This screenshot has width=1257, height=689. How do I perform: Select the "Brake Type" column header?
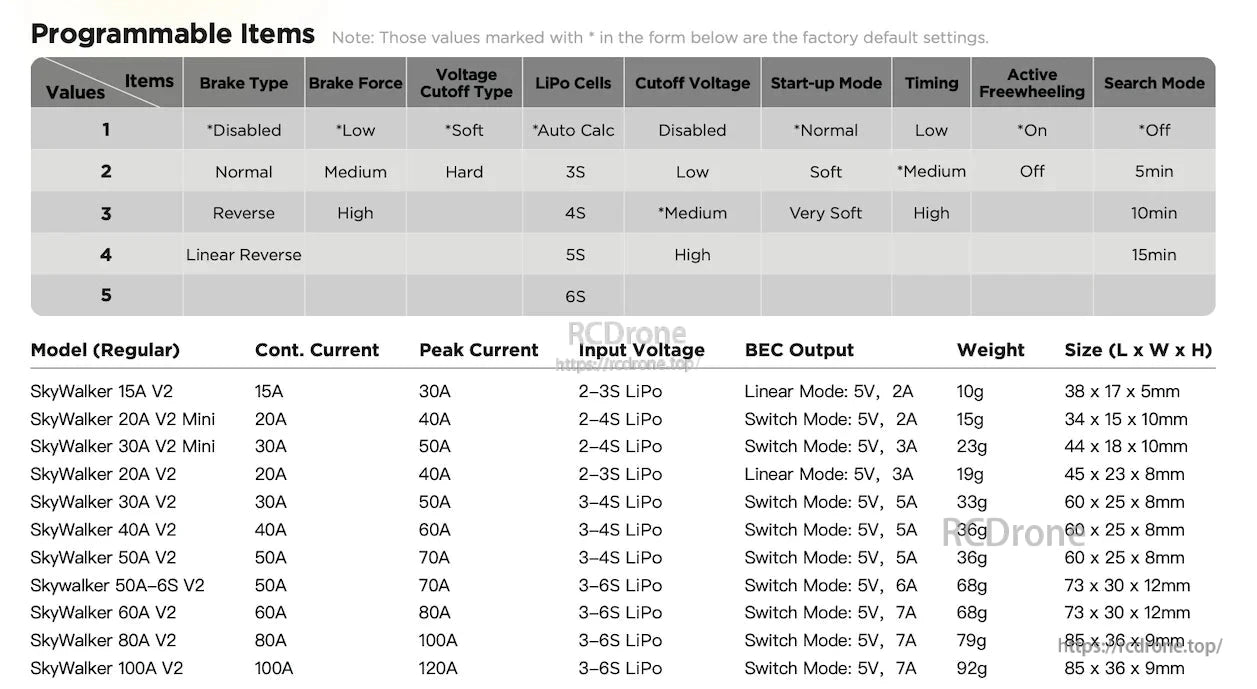pyautogui.click(x=243, y=83)
